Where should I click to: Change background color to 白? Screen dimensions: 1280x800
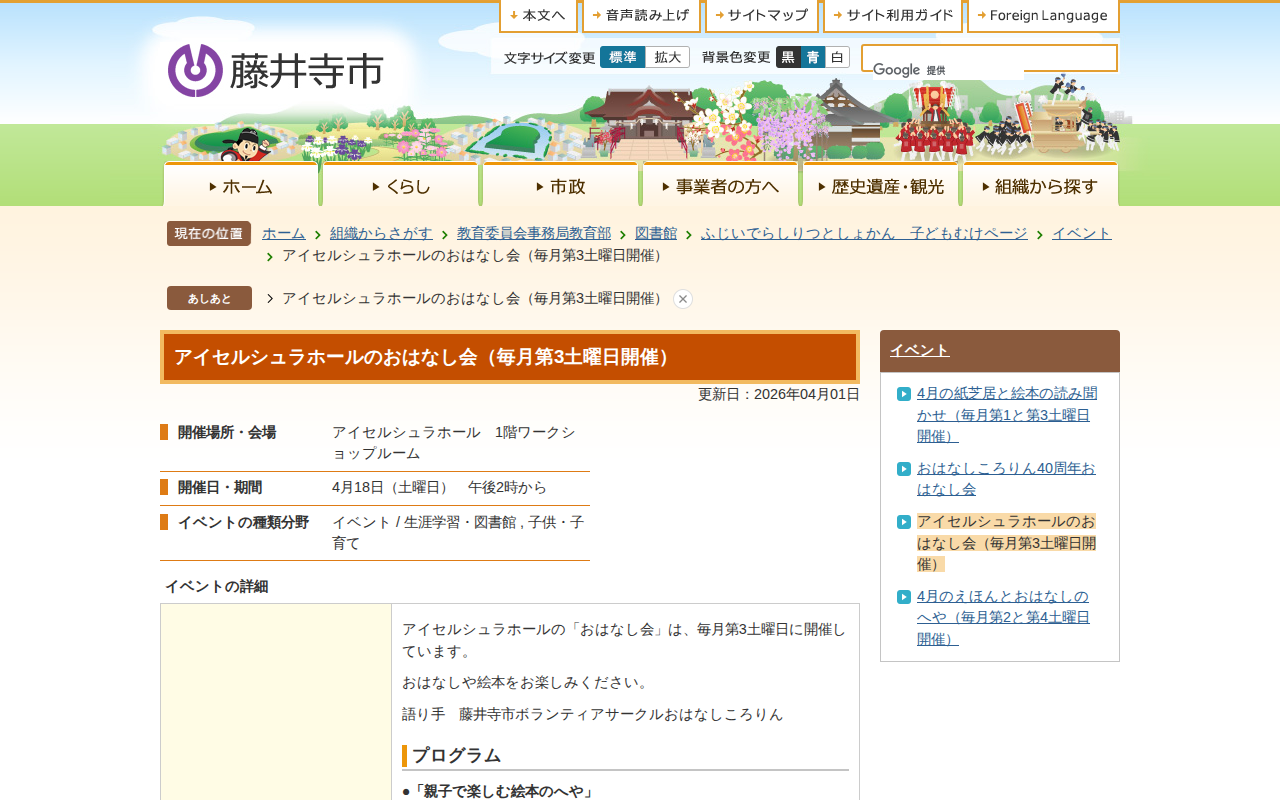click(x=837, y=57)
